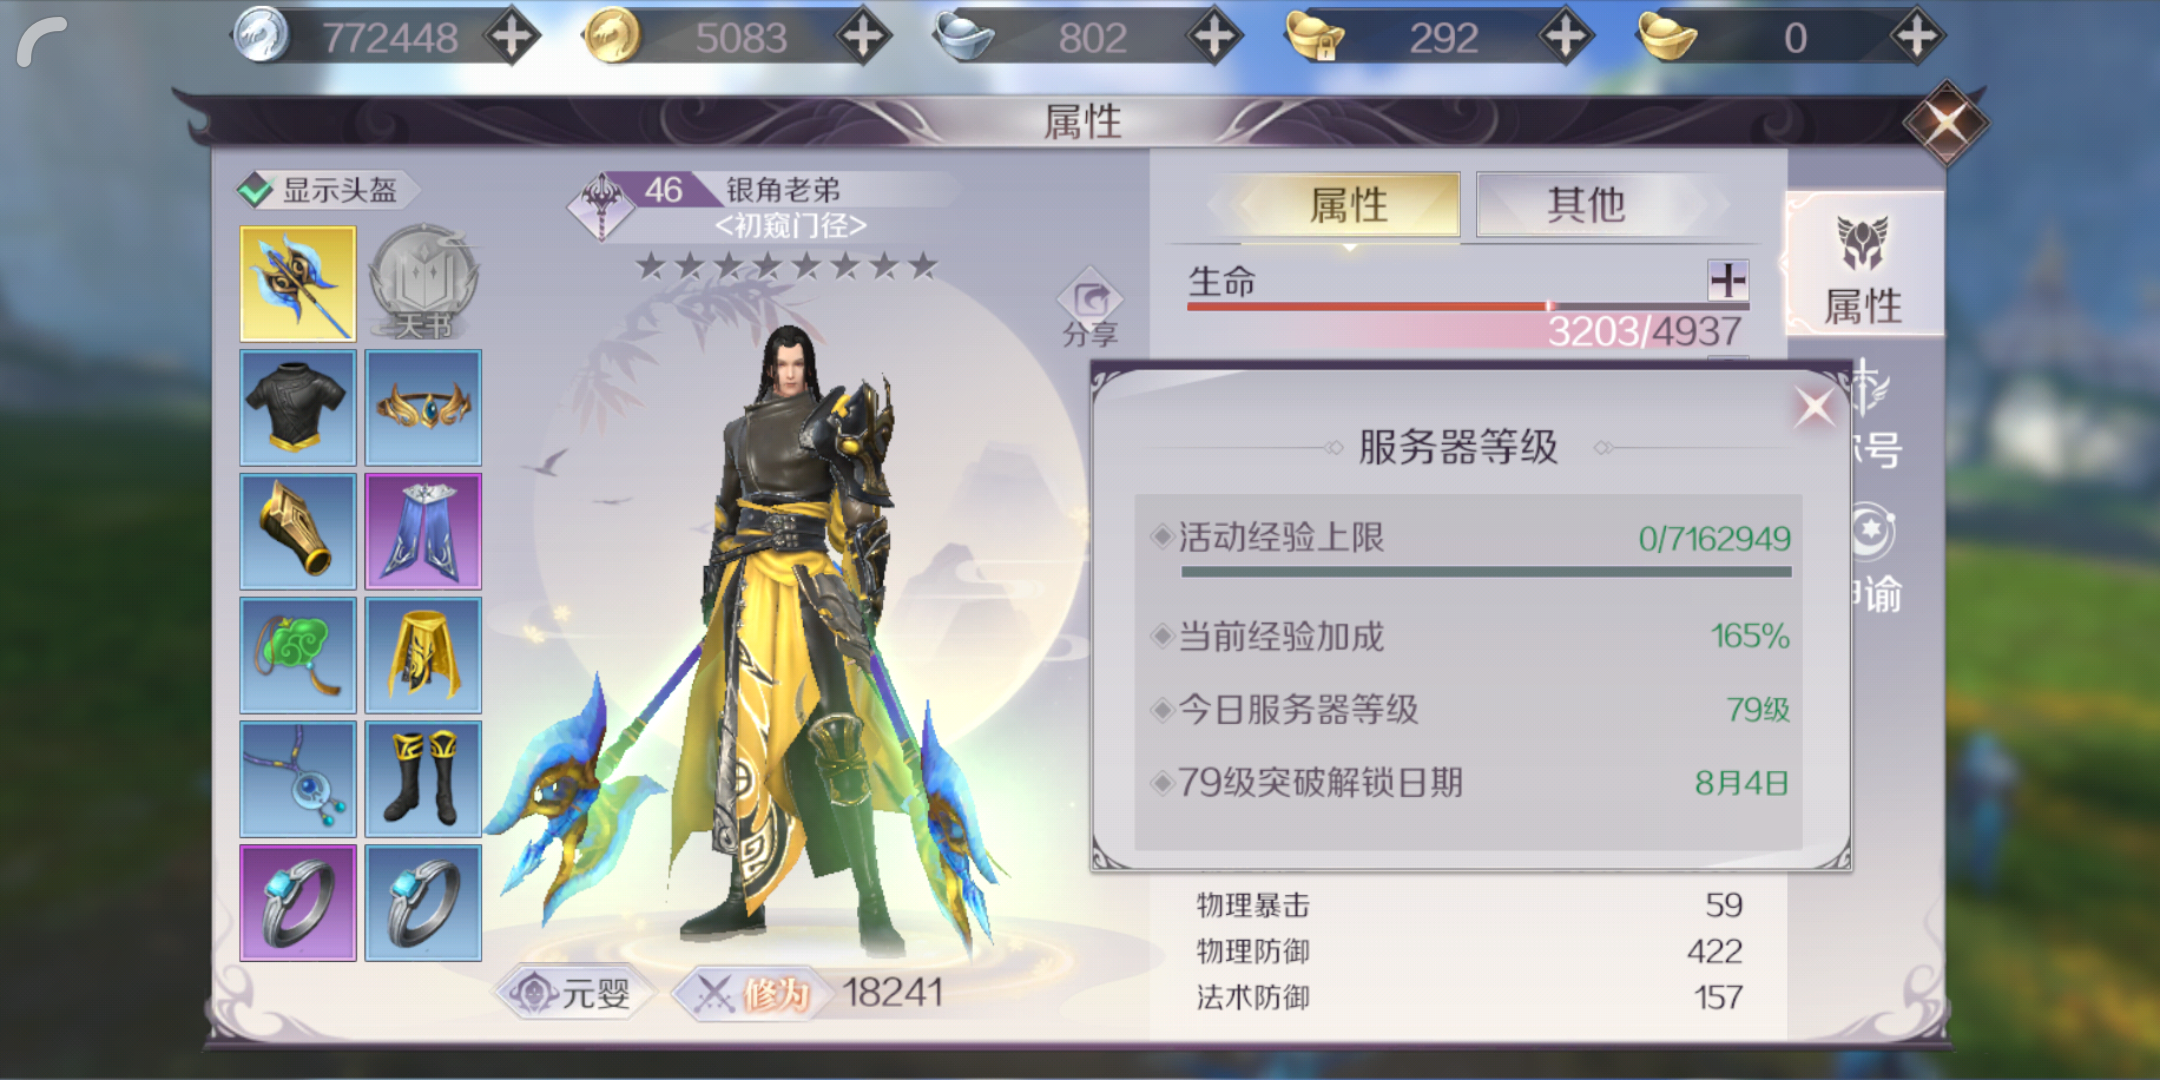Click the 元婴 button
The image size is (2160, 1080).
tap(574, 994)
